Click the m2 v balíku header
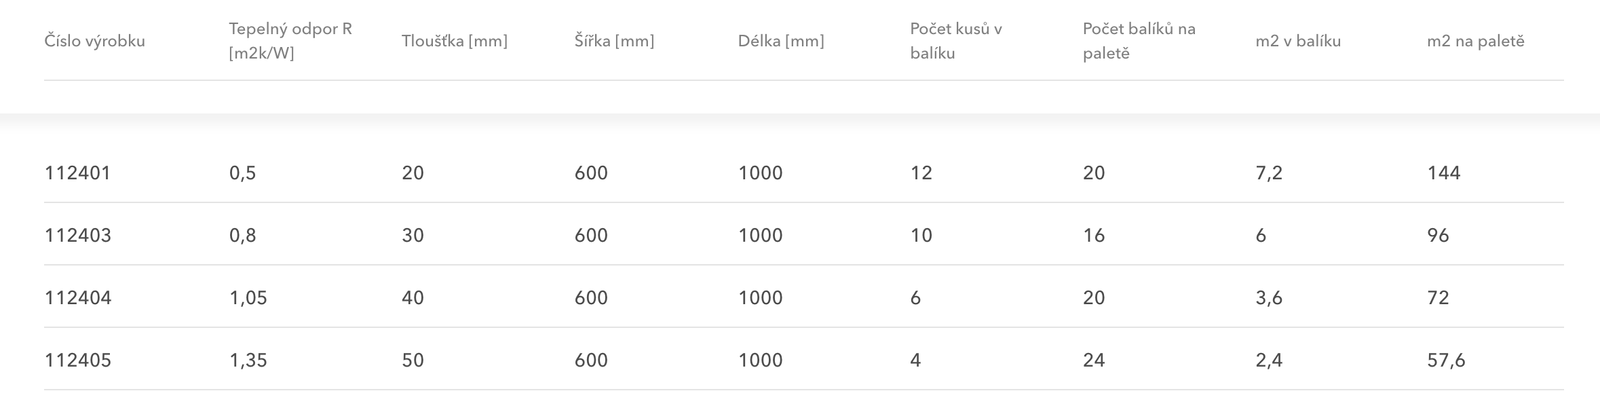 click(1298, 41)
